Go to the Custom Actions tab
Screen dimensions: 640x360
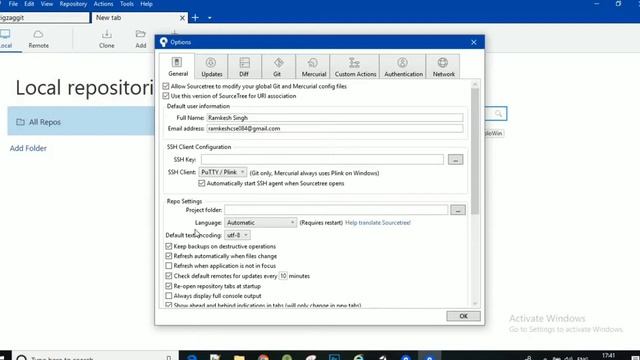355,67
